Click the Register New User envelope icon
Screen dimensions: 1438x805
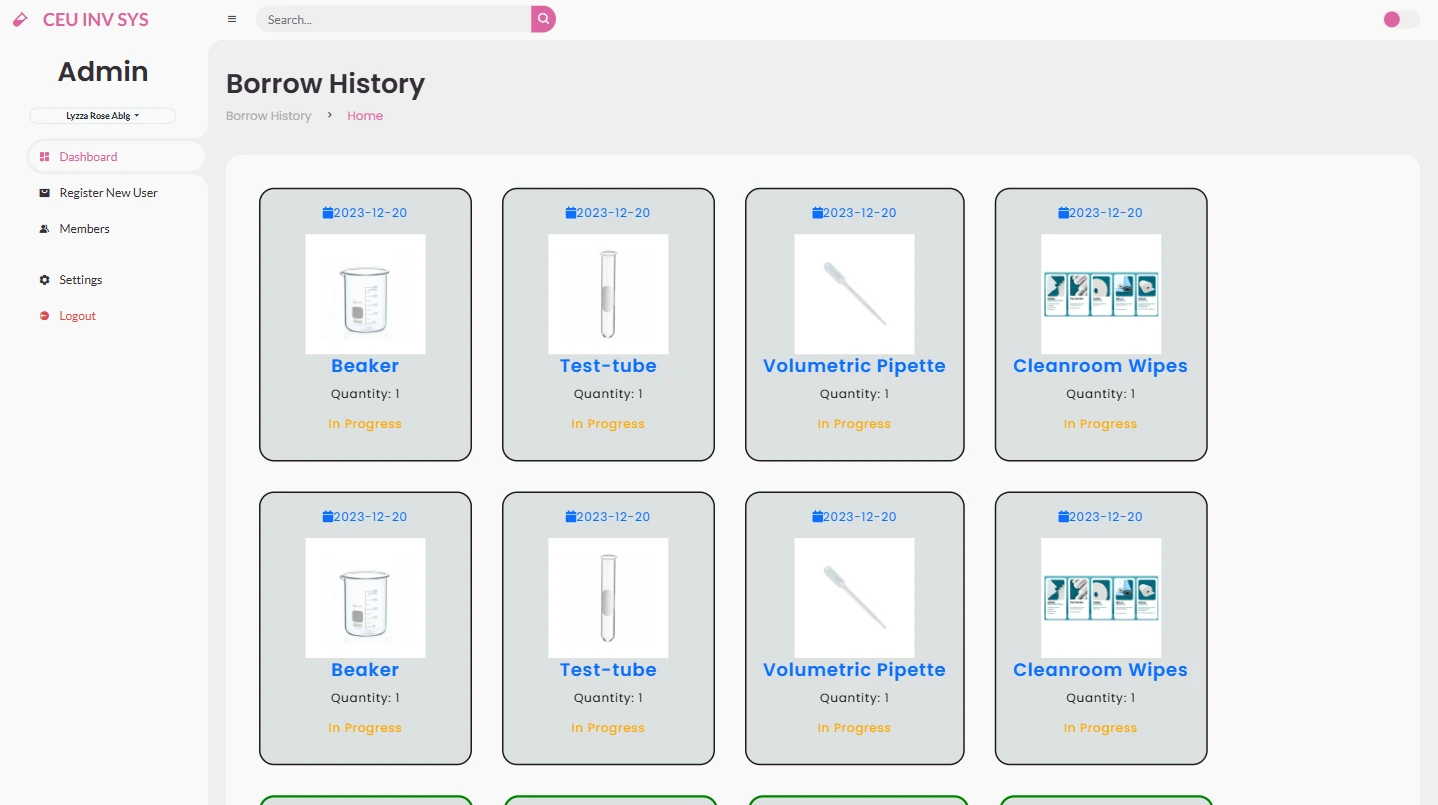[44, 193]
